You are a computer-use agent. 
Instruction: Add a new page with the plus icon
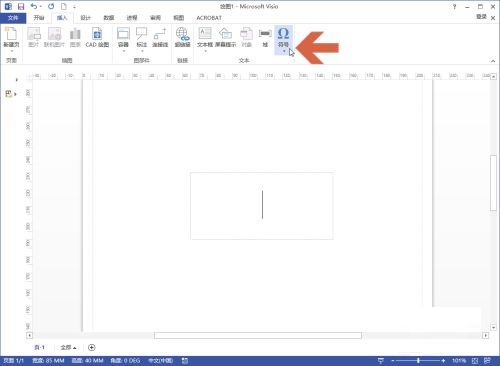coord(92,347)
